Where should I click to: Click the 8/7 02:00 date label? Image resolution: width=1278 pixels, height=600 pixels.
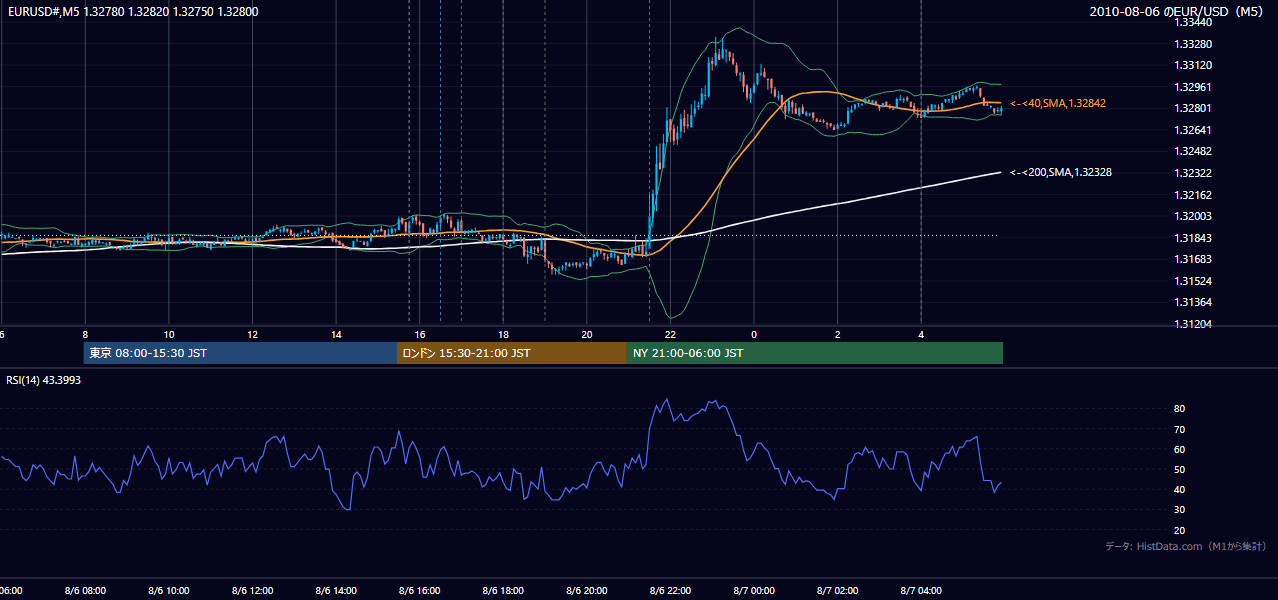coord(838,591)
